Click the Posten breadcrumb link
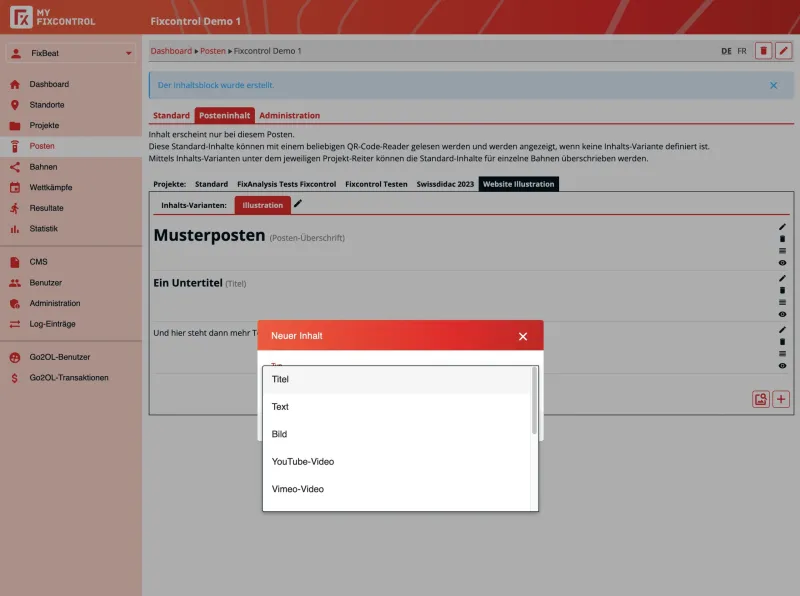The width and height of the screenshot is (800, 596). pyautogui.click(x=213, y=51)
